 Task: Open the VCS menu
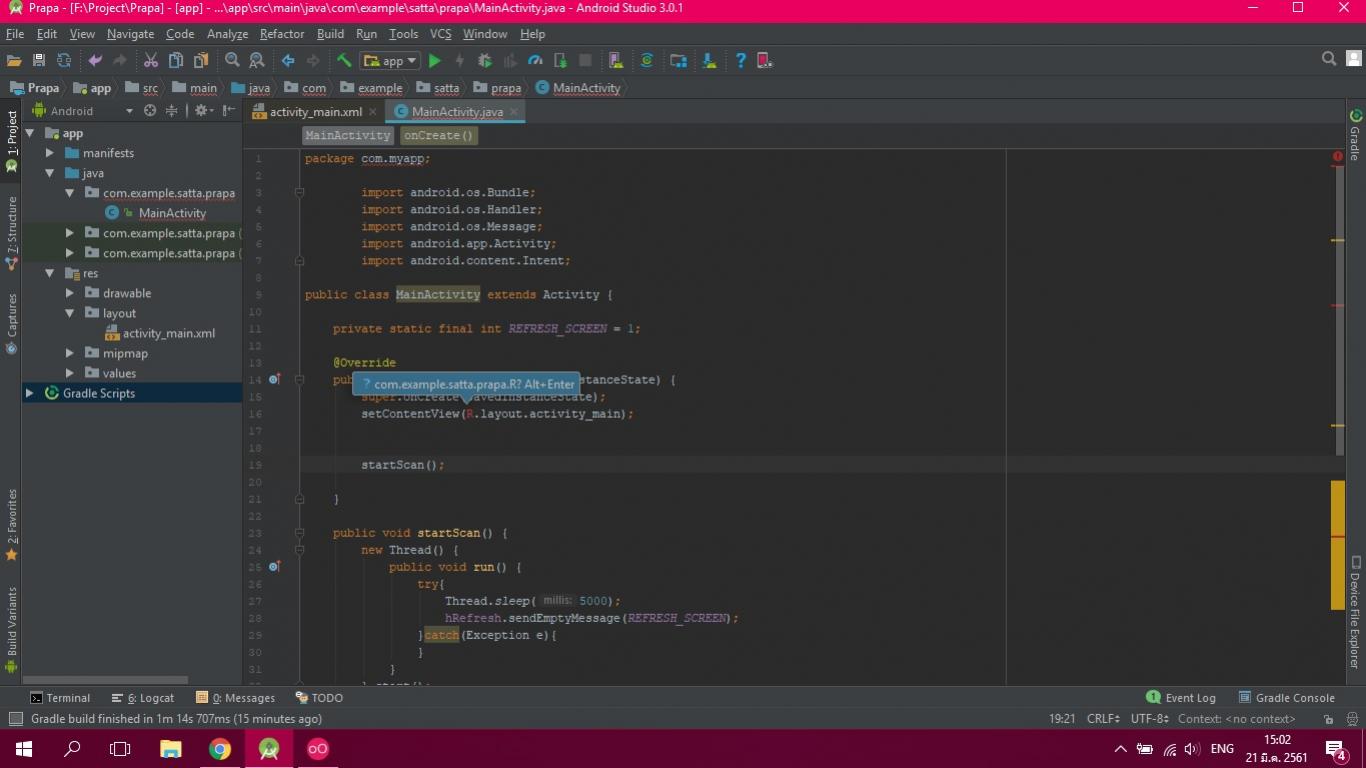click(441, 34)
